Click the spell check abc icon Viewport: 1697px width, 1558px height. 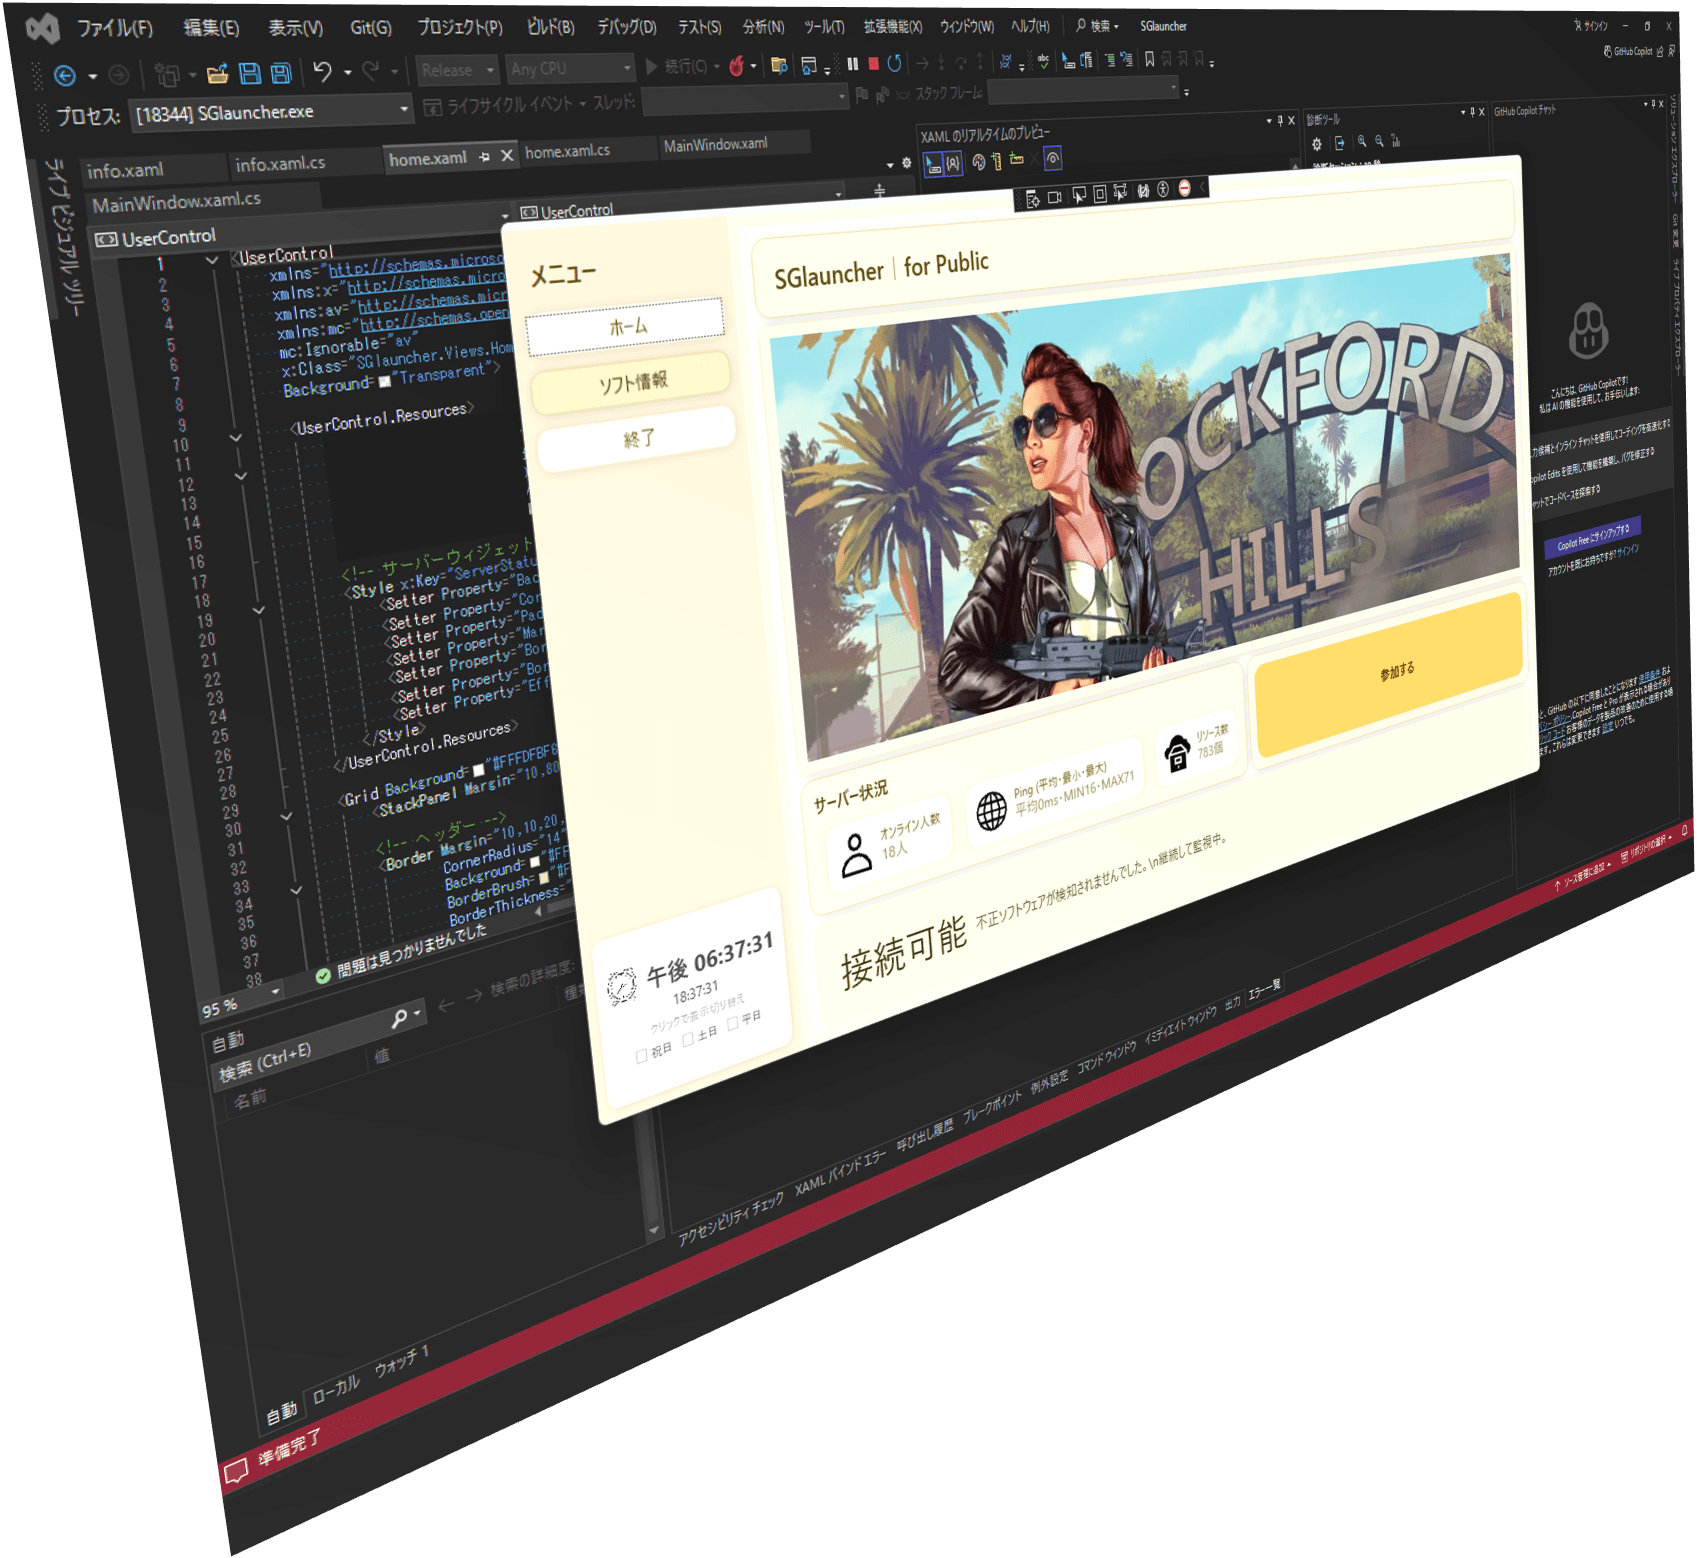(1042, 61)
